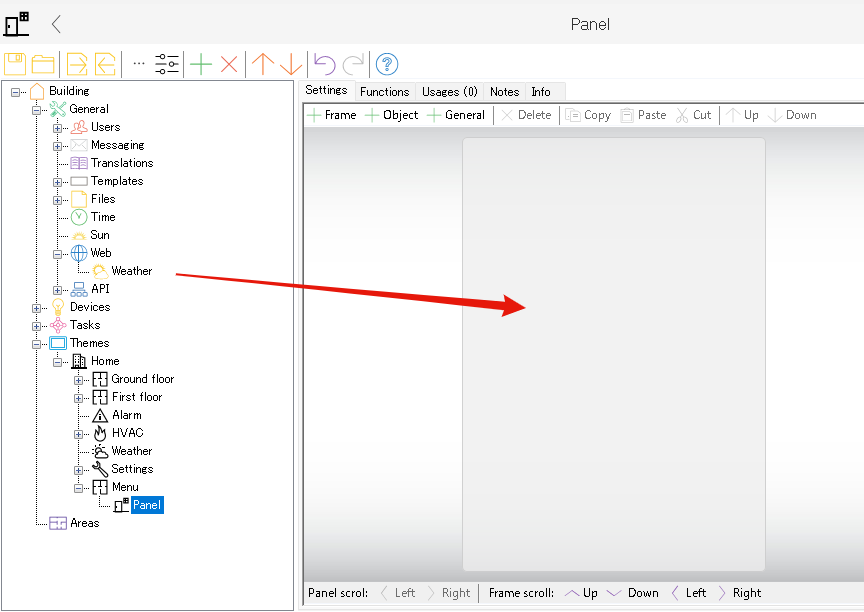This screenshot has width=864, height=612.
Task: Click the Import arrow-left document icon
Action: click(105, 64)
